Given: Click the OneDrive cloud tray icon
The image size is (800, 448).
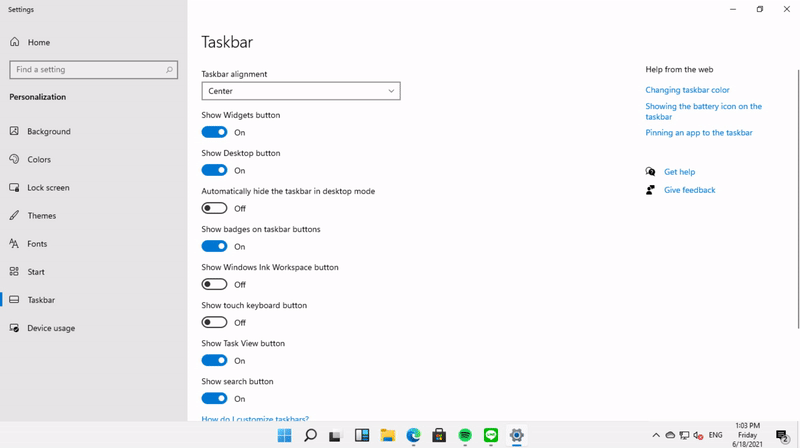Looking at the screenshot, I should click(670, 435).
